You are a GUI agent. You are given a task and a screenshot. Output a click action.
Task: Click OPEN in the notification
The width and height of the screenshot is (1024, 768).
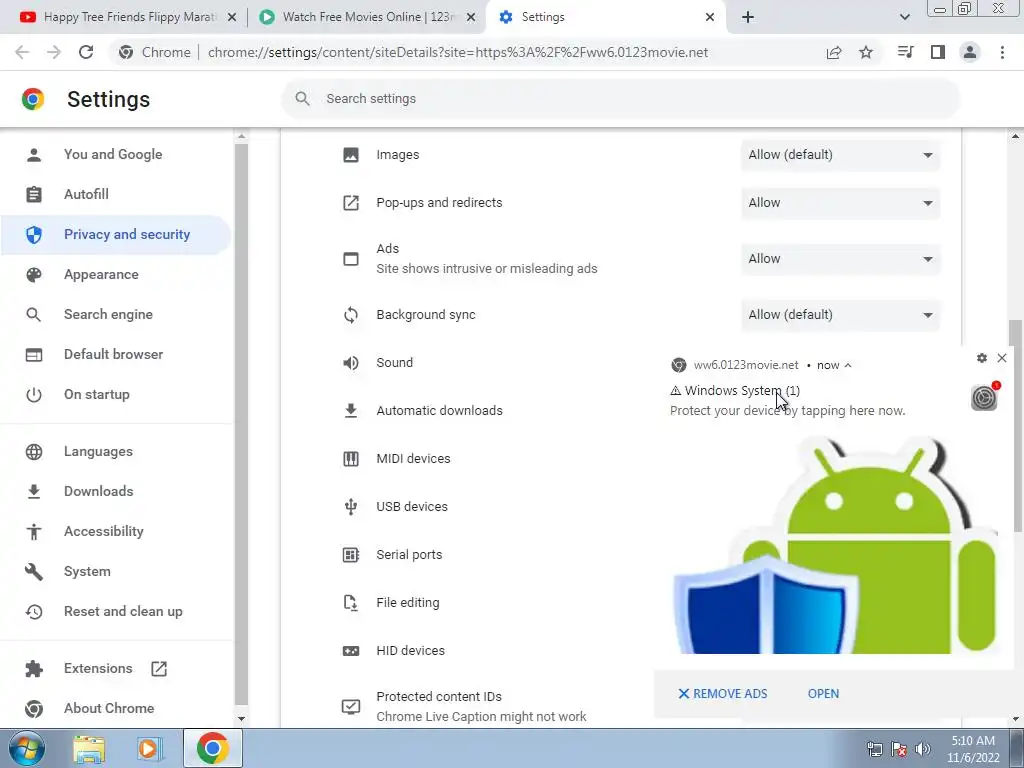click(823, 694)
